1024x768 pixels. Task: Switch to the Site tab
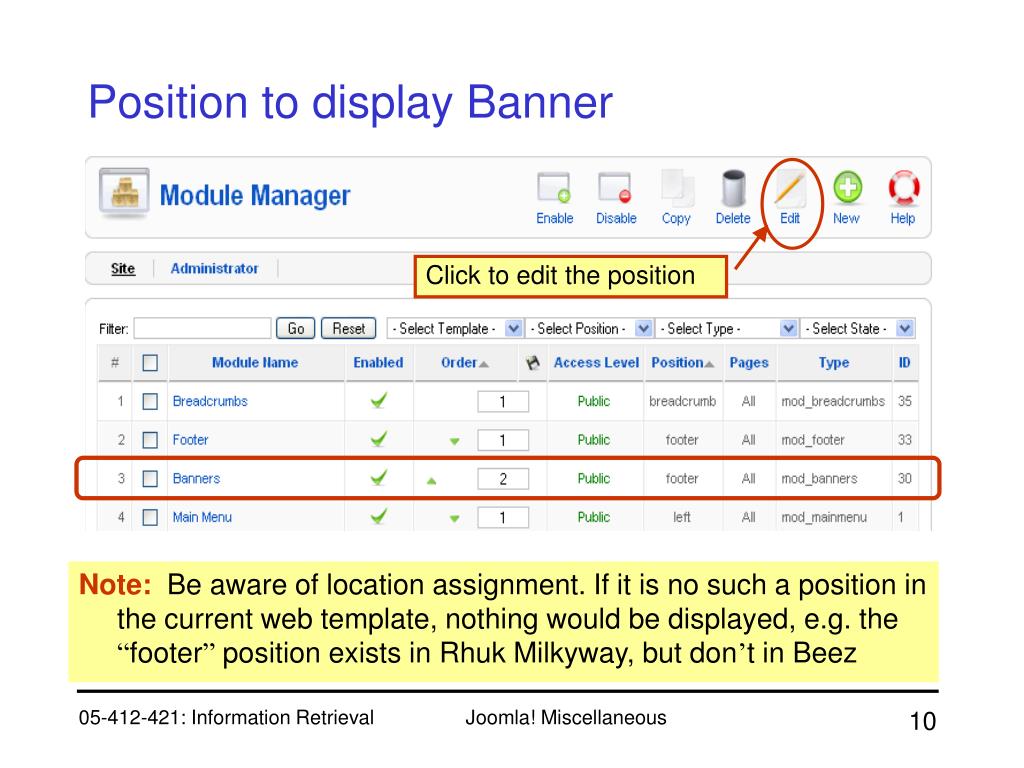123,268
